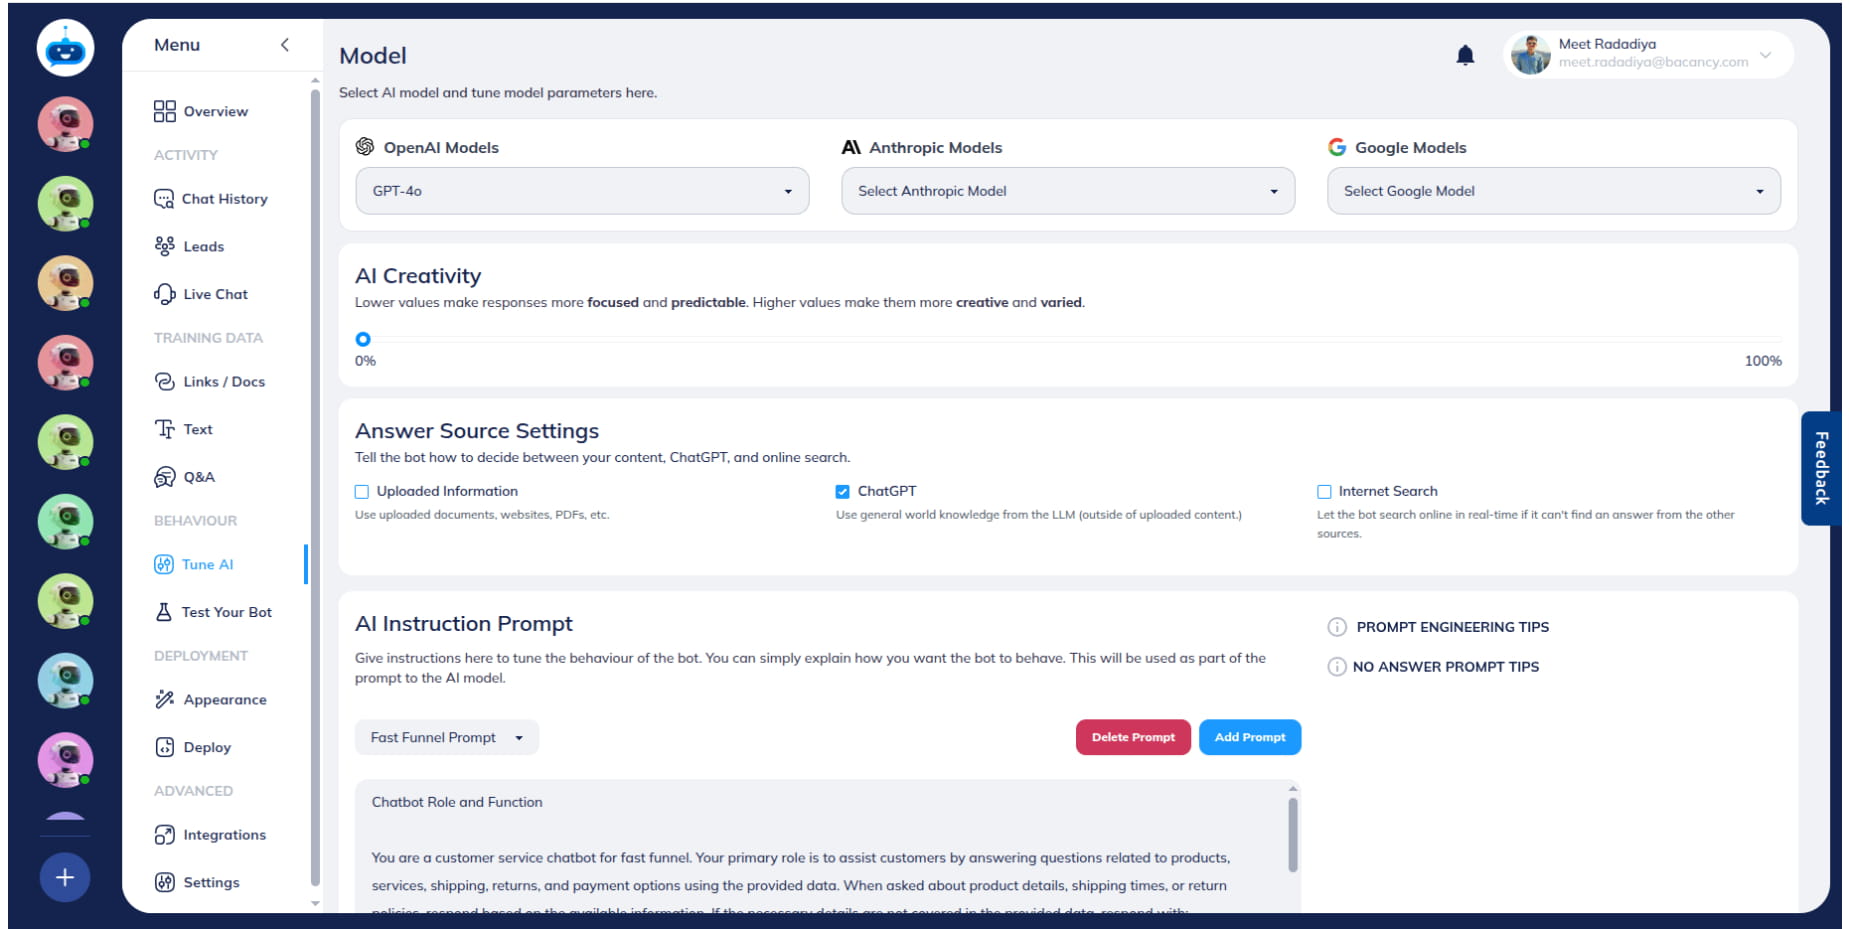Screen dimensions: 1850x929
Task: Add a new bot with plus button
Action: (x=65, y=877)
